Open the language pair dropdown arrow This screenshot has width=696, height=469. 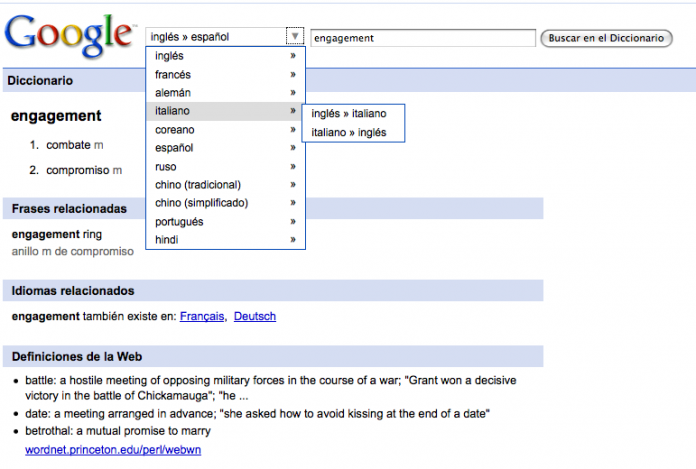click(294, 37)
